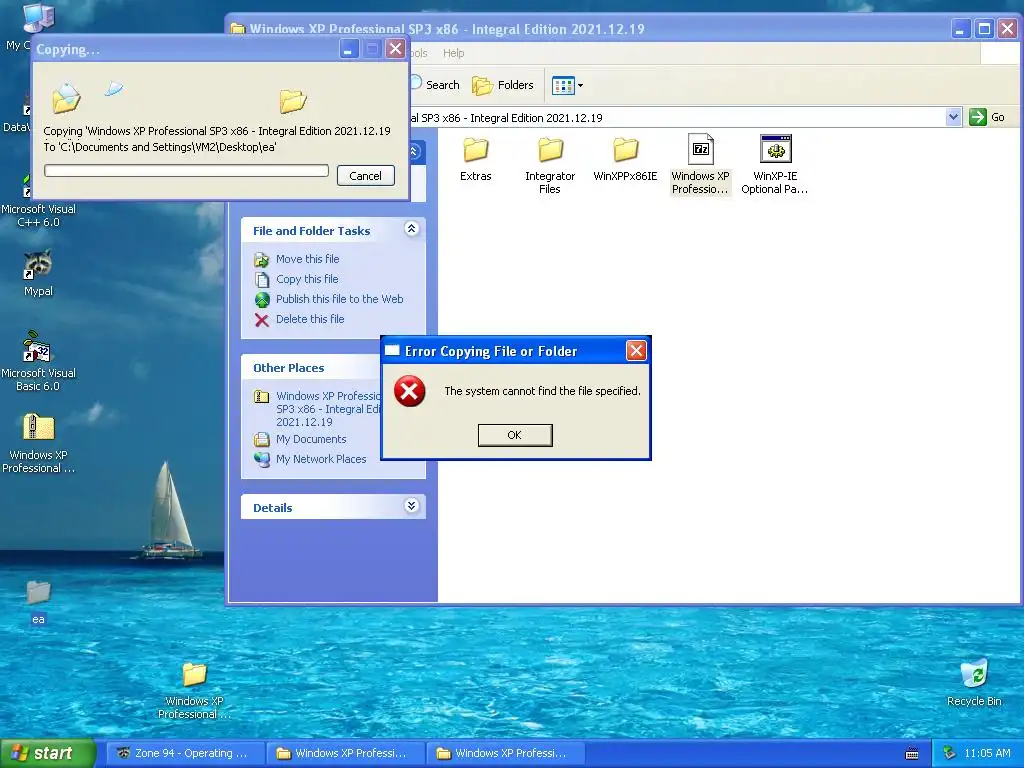
Task: Open the Extras folder
Action: (x=475, y=159)
